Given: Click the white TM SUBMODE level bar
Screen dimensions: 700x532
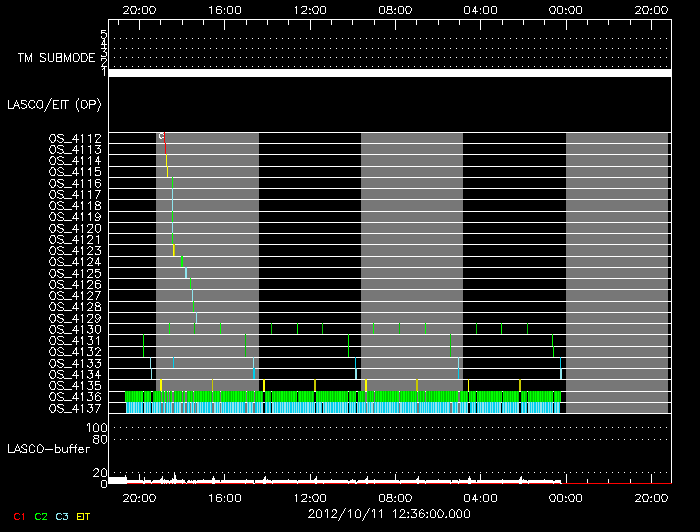Looking at the screenshot, I should (x=388, y=73).
